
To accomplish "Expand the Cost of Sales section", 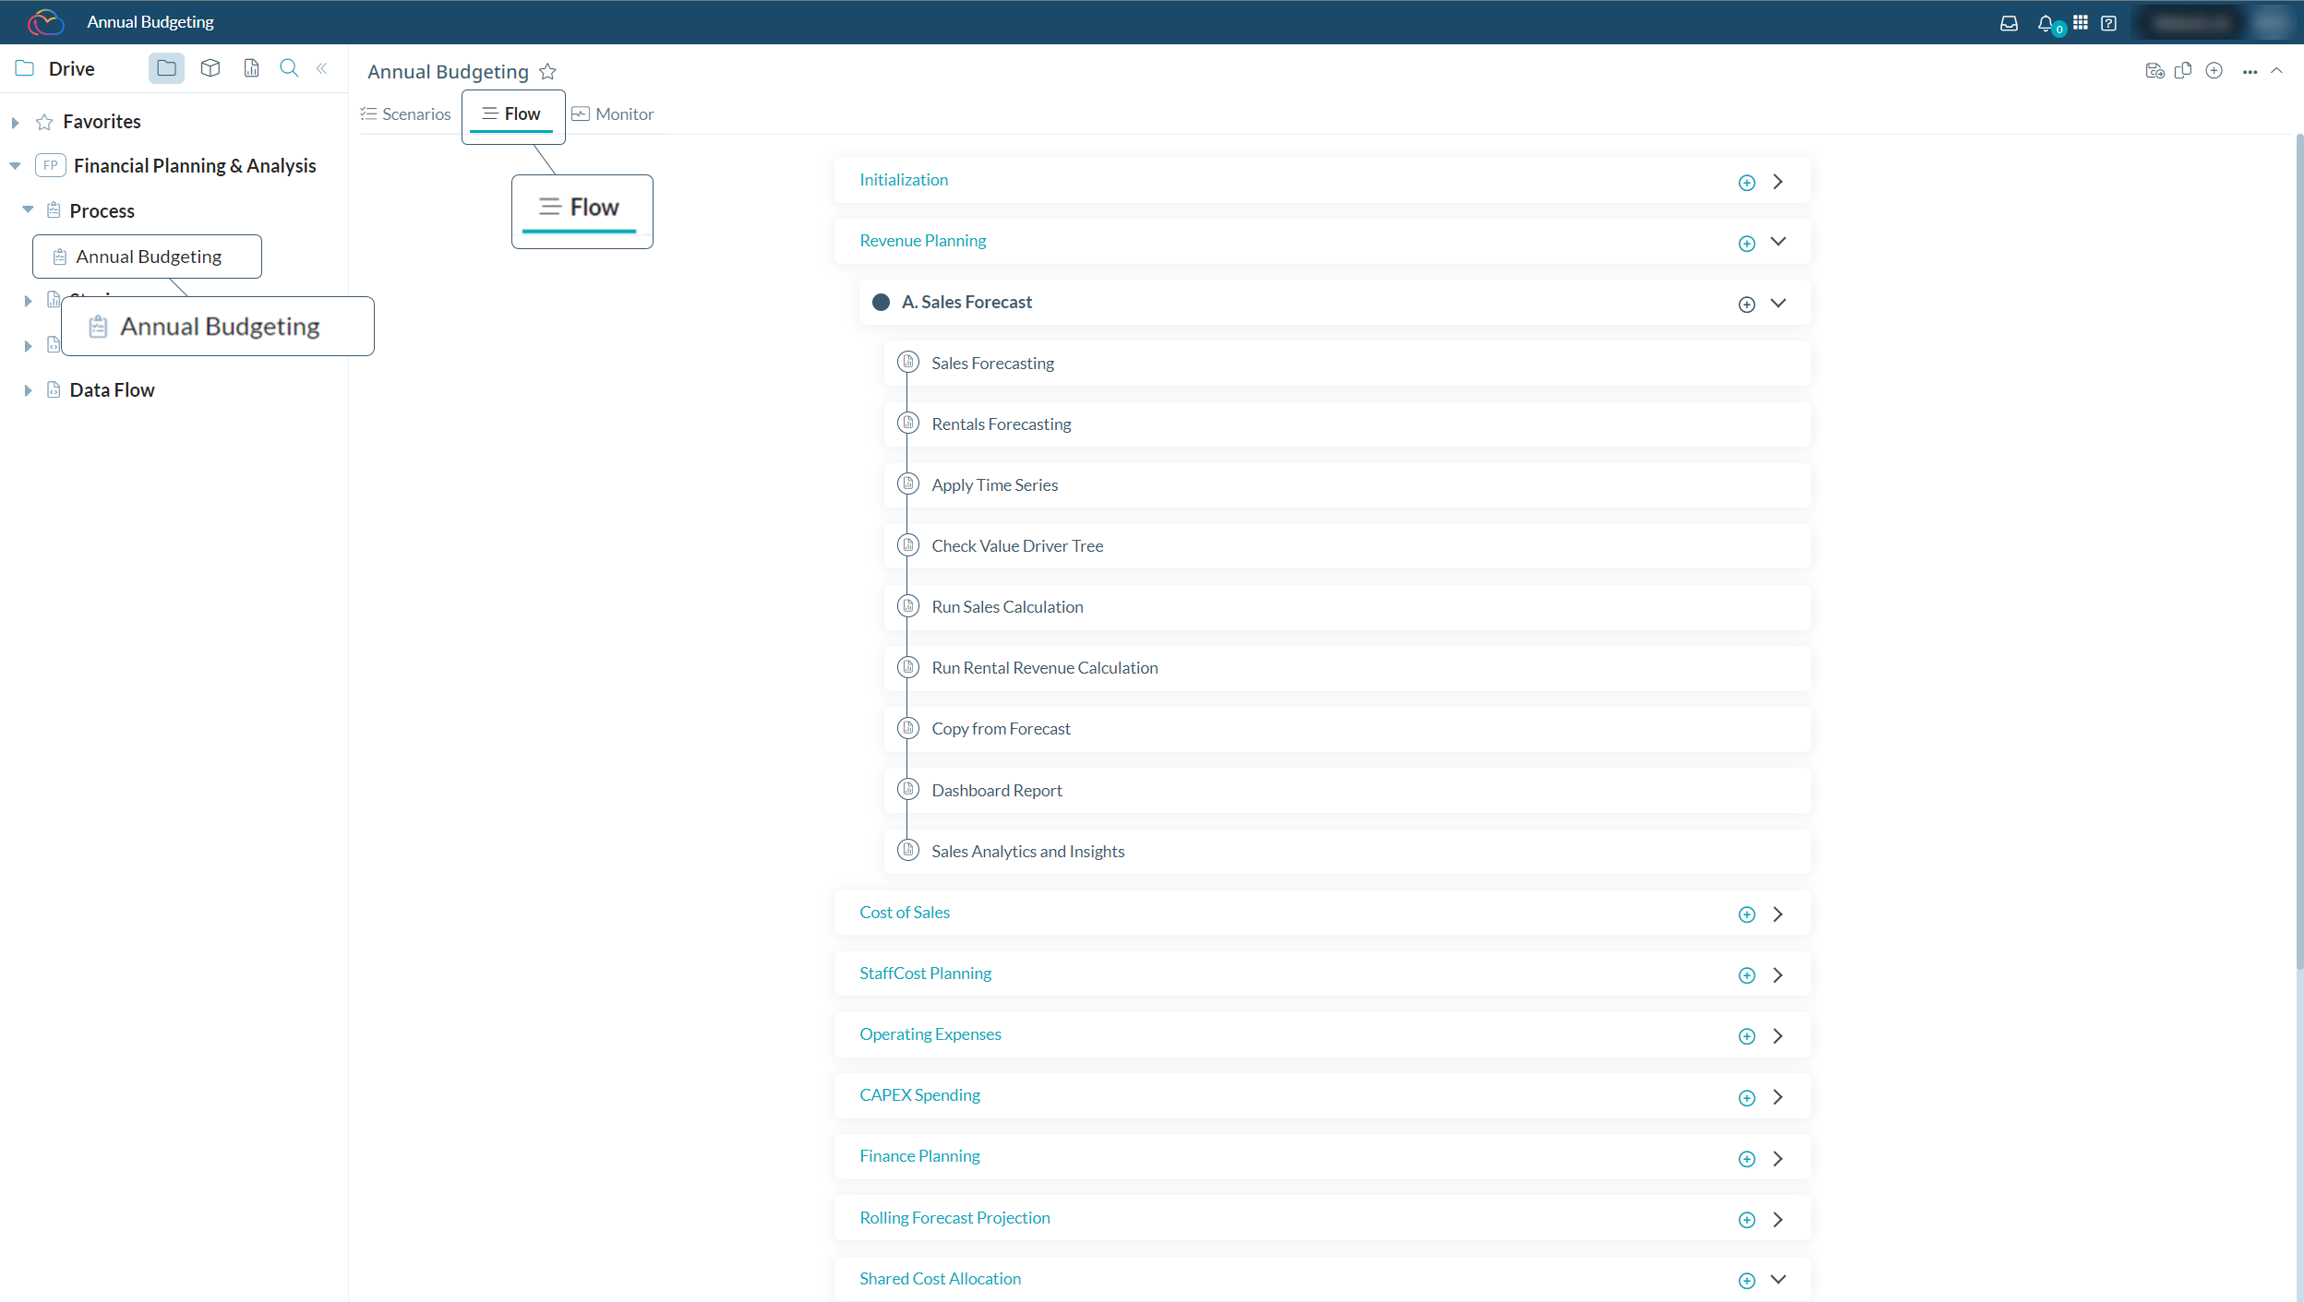I will [1778, 913].
